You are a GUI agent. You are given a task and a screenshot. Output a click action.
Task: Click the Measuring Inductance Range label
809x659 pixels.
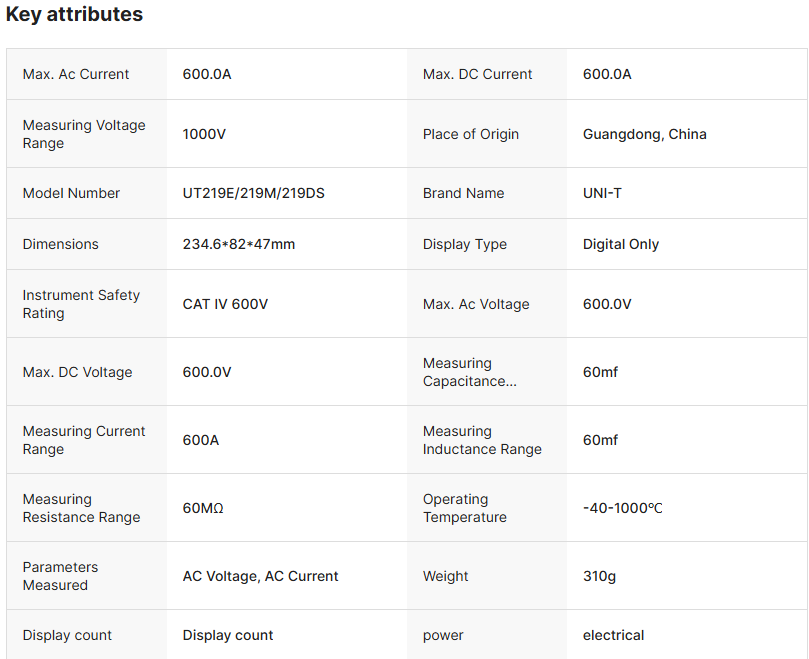click(x=482, y=440)
